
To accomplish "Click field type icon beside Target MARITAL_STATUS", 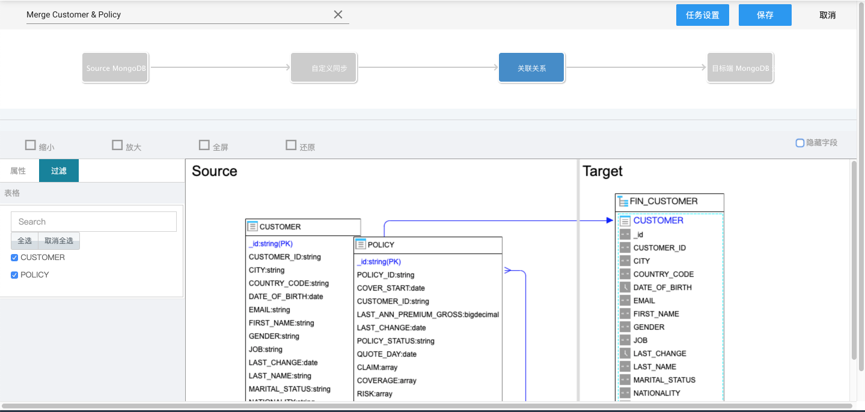I will [x=625, y=380].
